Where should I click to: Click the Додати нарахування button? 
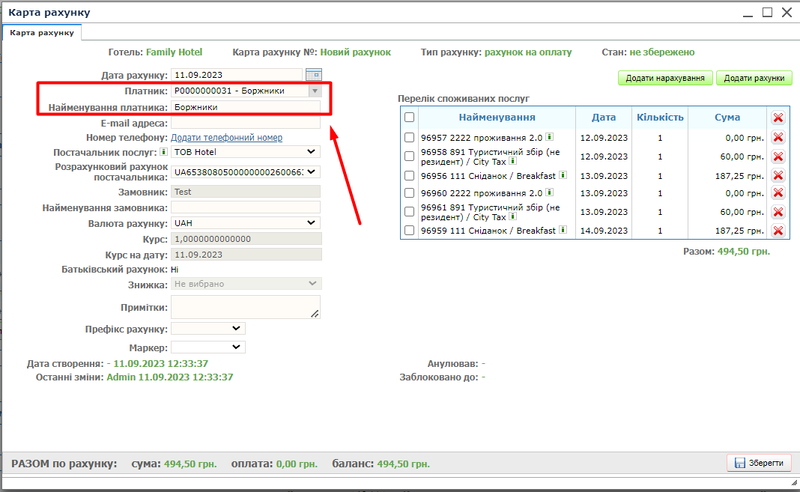[x=663, y=77]
